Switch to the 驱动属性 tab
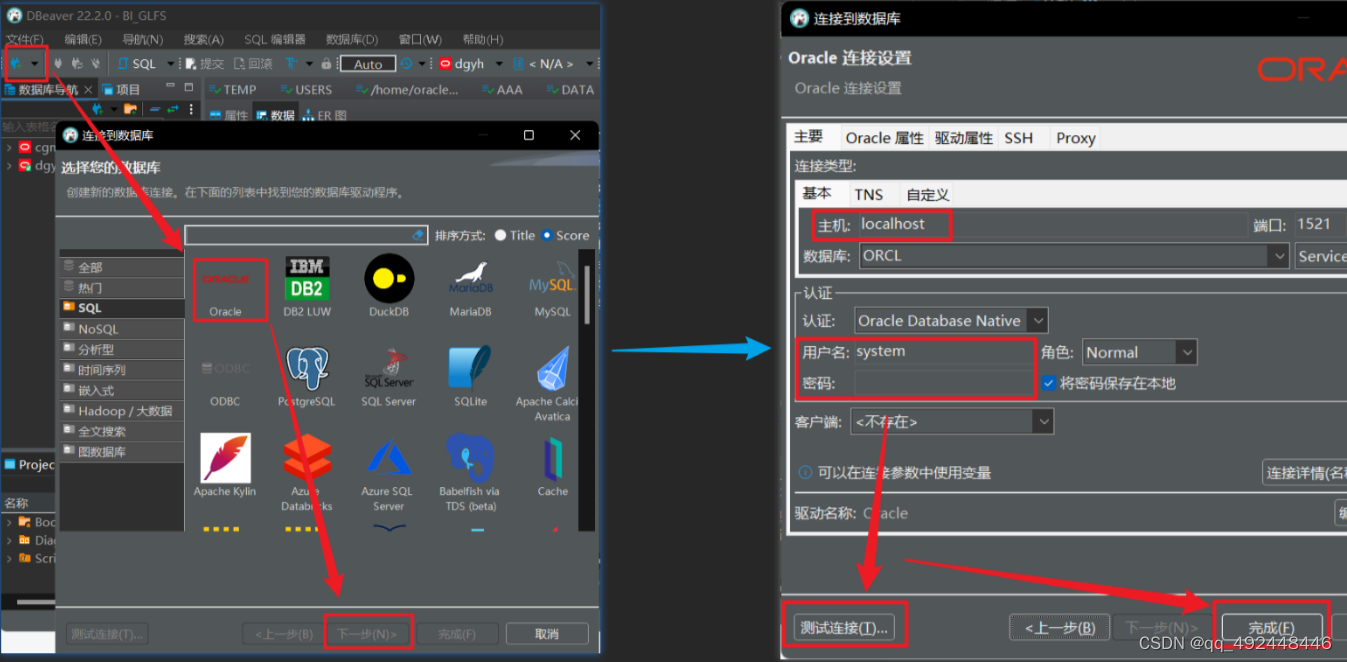Screen dimensions: 1347x662 964,138
